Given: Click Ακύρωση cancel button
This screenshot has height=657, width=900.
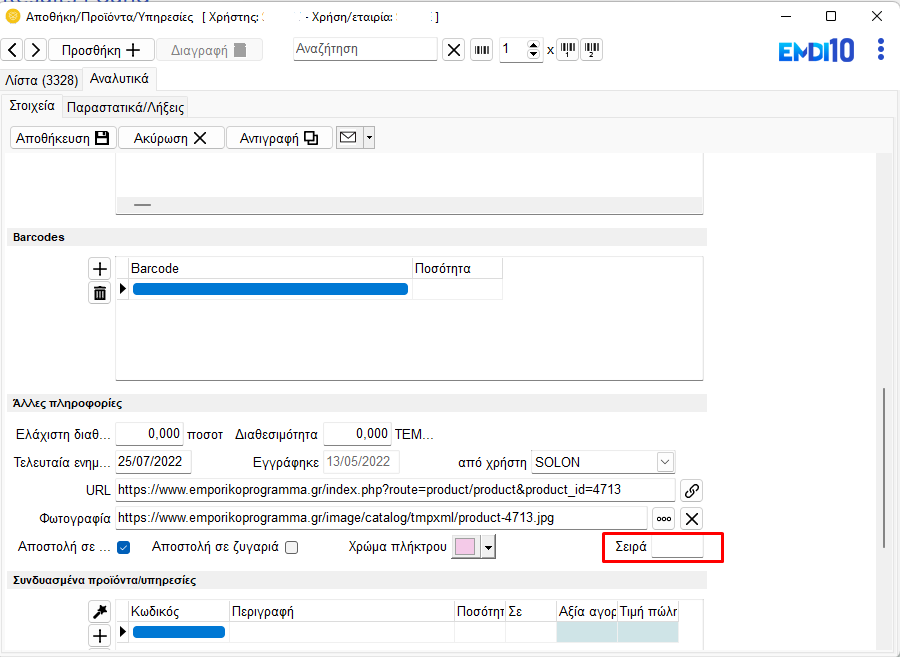Looking at the screenshot, I should tap(171, 138).
